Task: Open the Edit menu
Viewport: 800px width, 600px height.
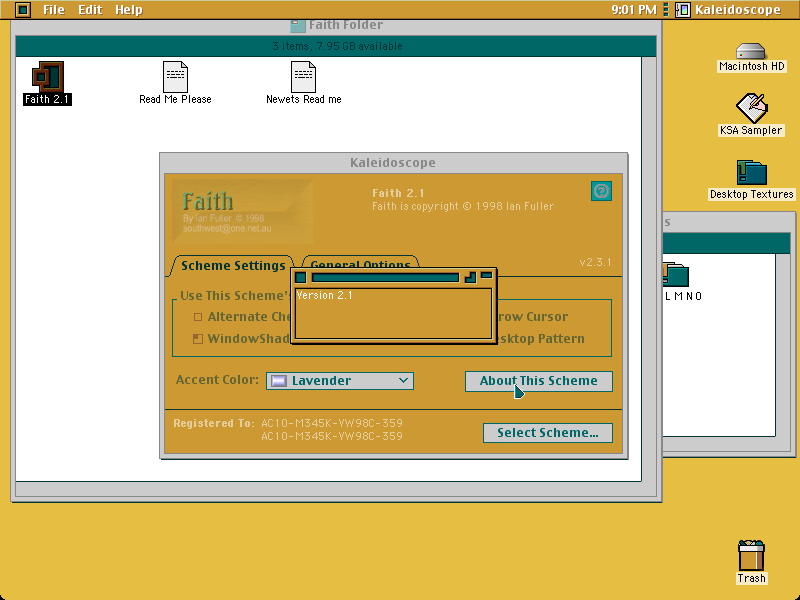Action: click(x=90, y=10)
